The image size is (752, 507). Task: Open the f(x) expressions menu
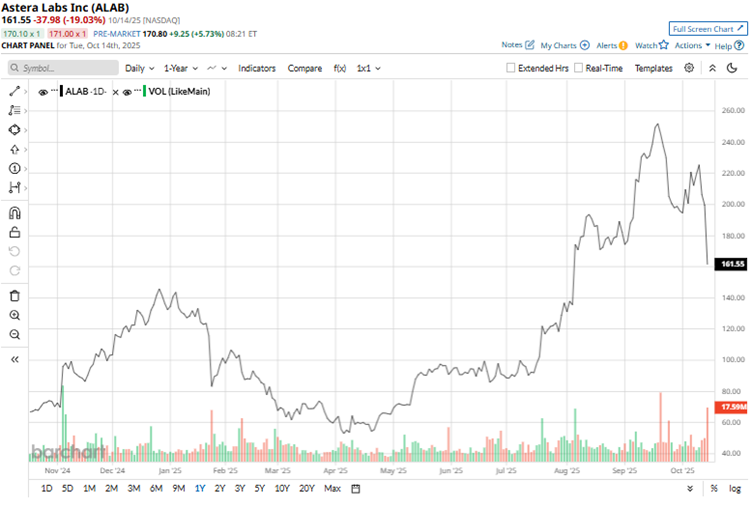tap(340, 68)
